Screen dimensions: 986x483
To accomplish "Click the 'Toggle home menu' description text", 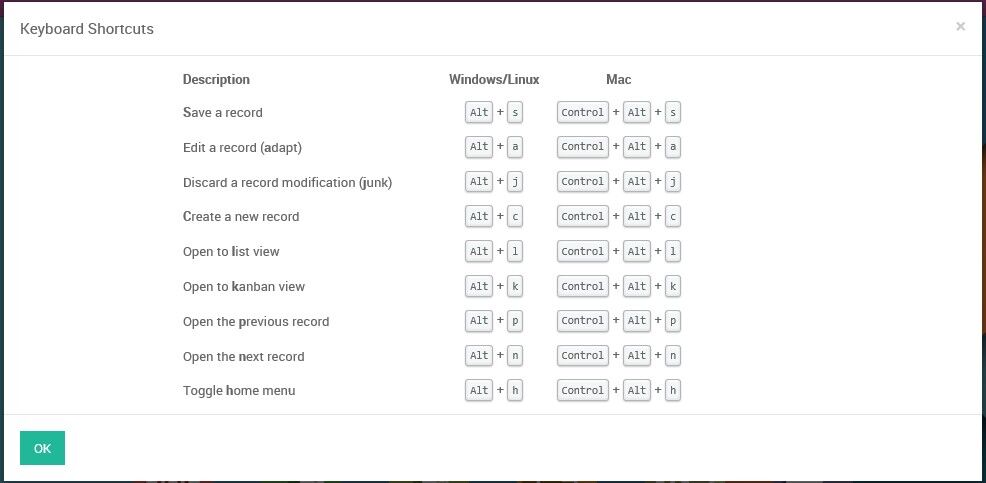I will [x=239, y=390].
